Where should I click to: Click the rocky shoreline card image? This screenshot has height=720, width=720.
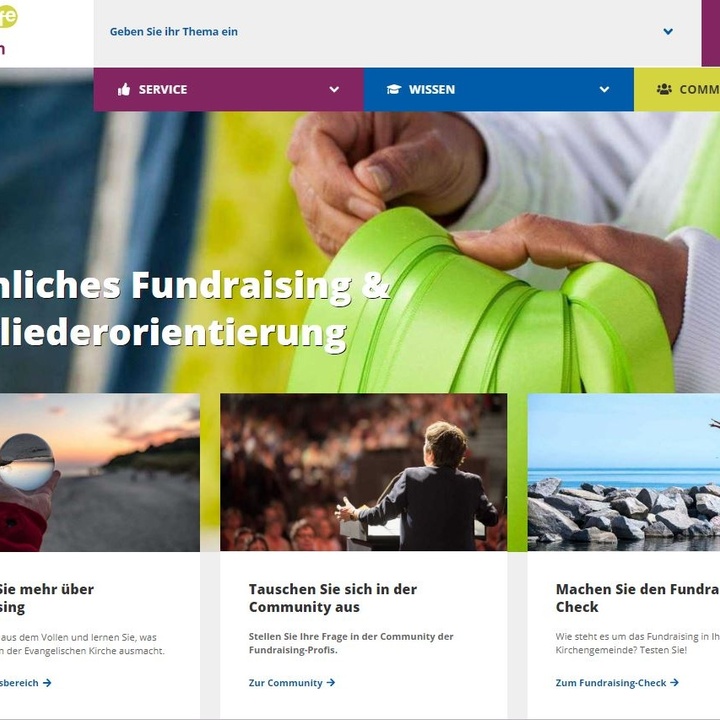tap(624, 472)
